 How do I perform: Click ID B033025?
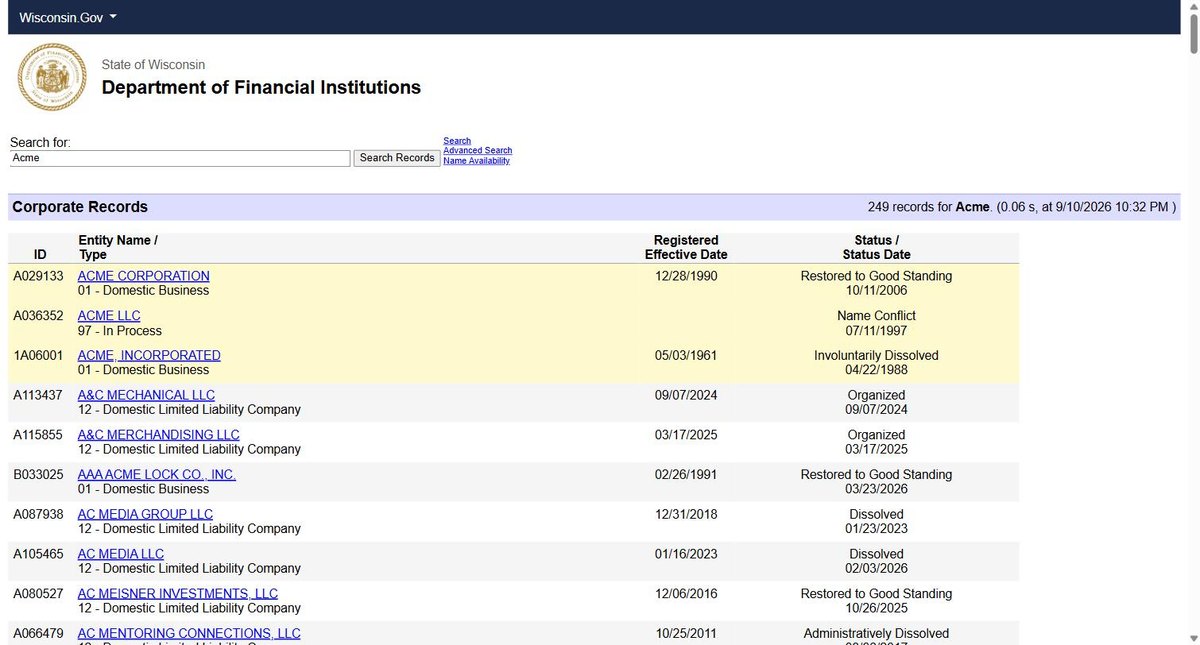click(x=38, y=475)
